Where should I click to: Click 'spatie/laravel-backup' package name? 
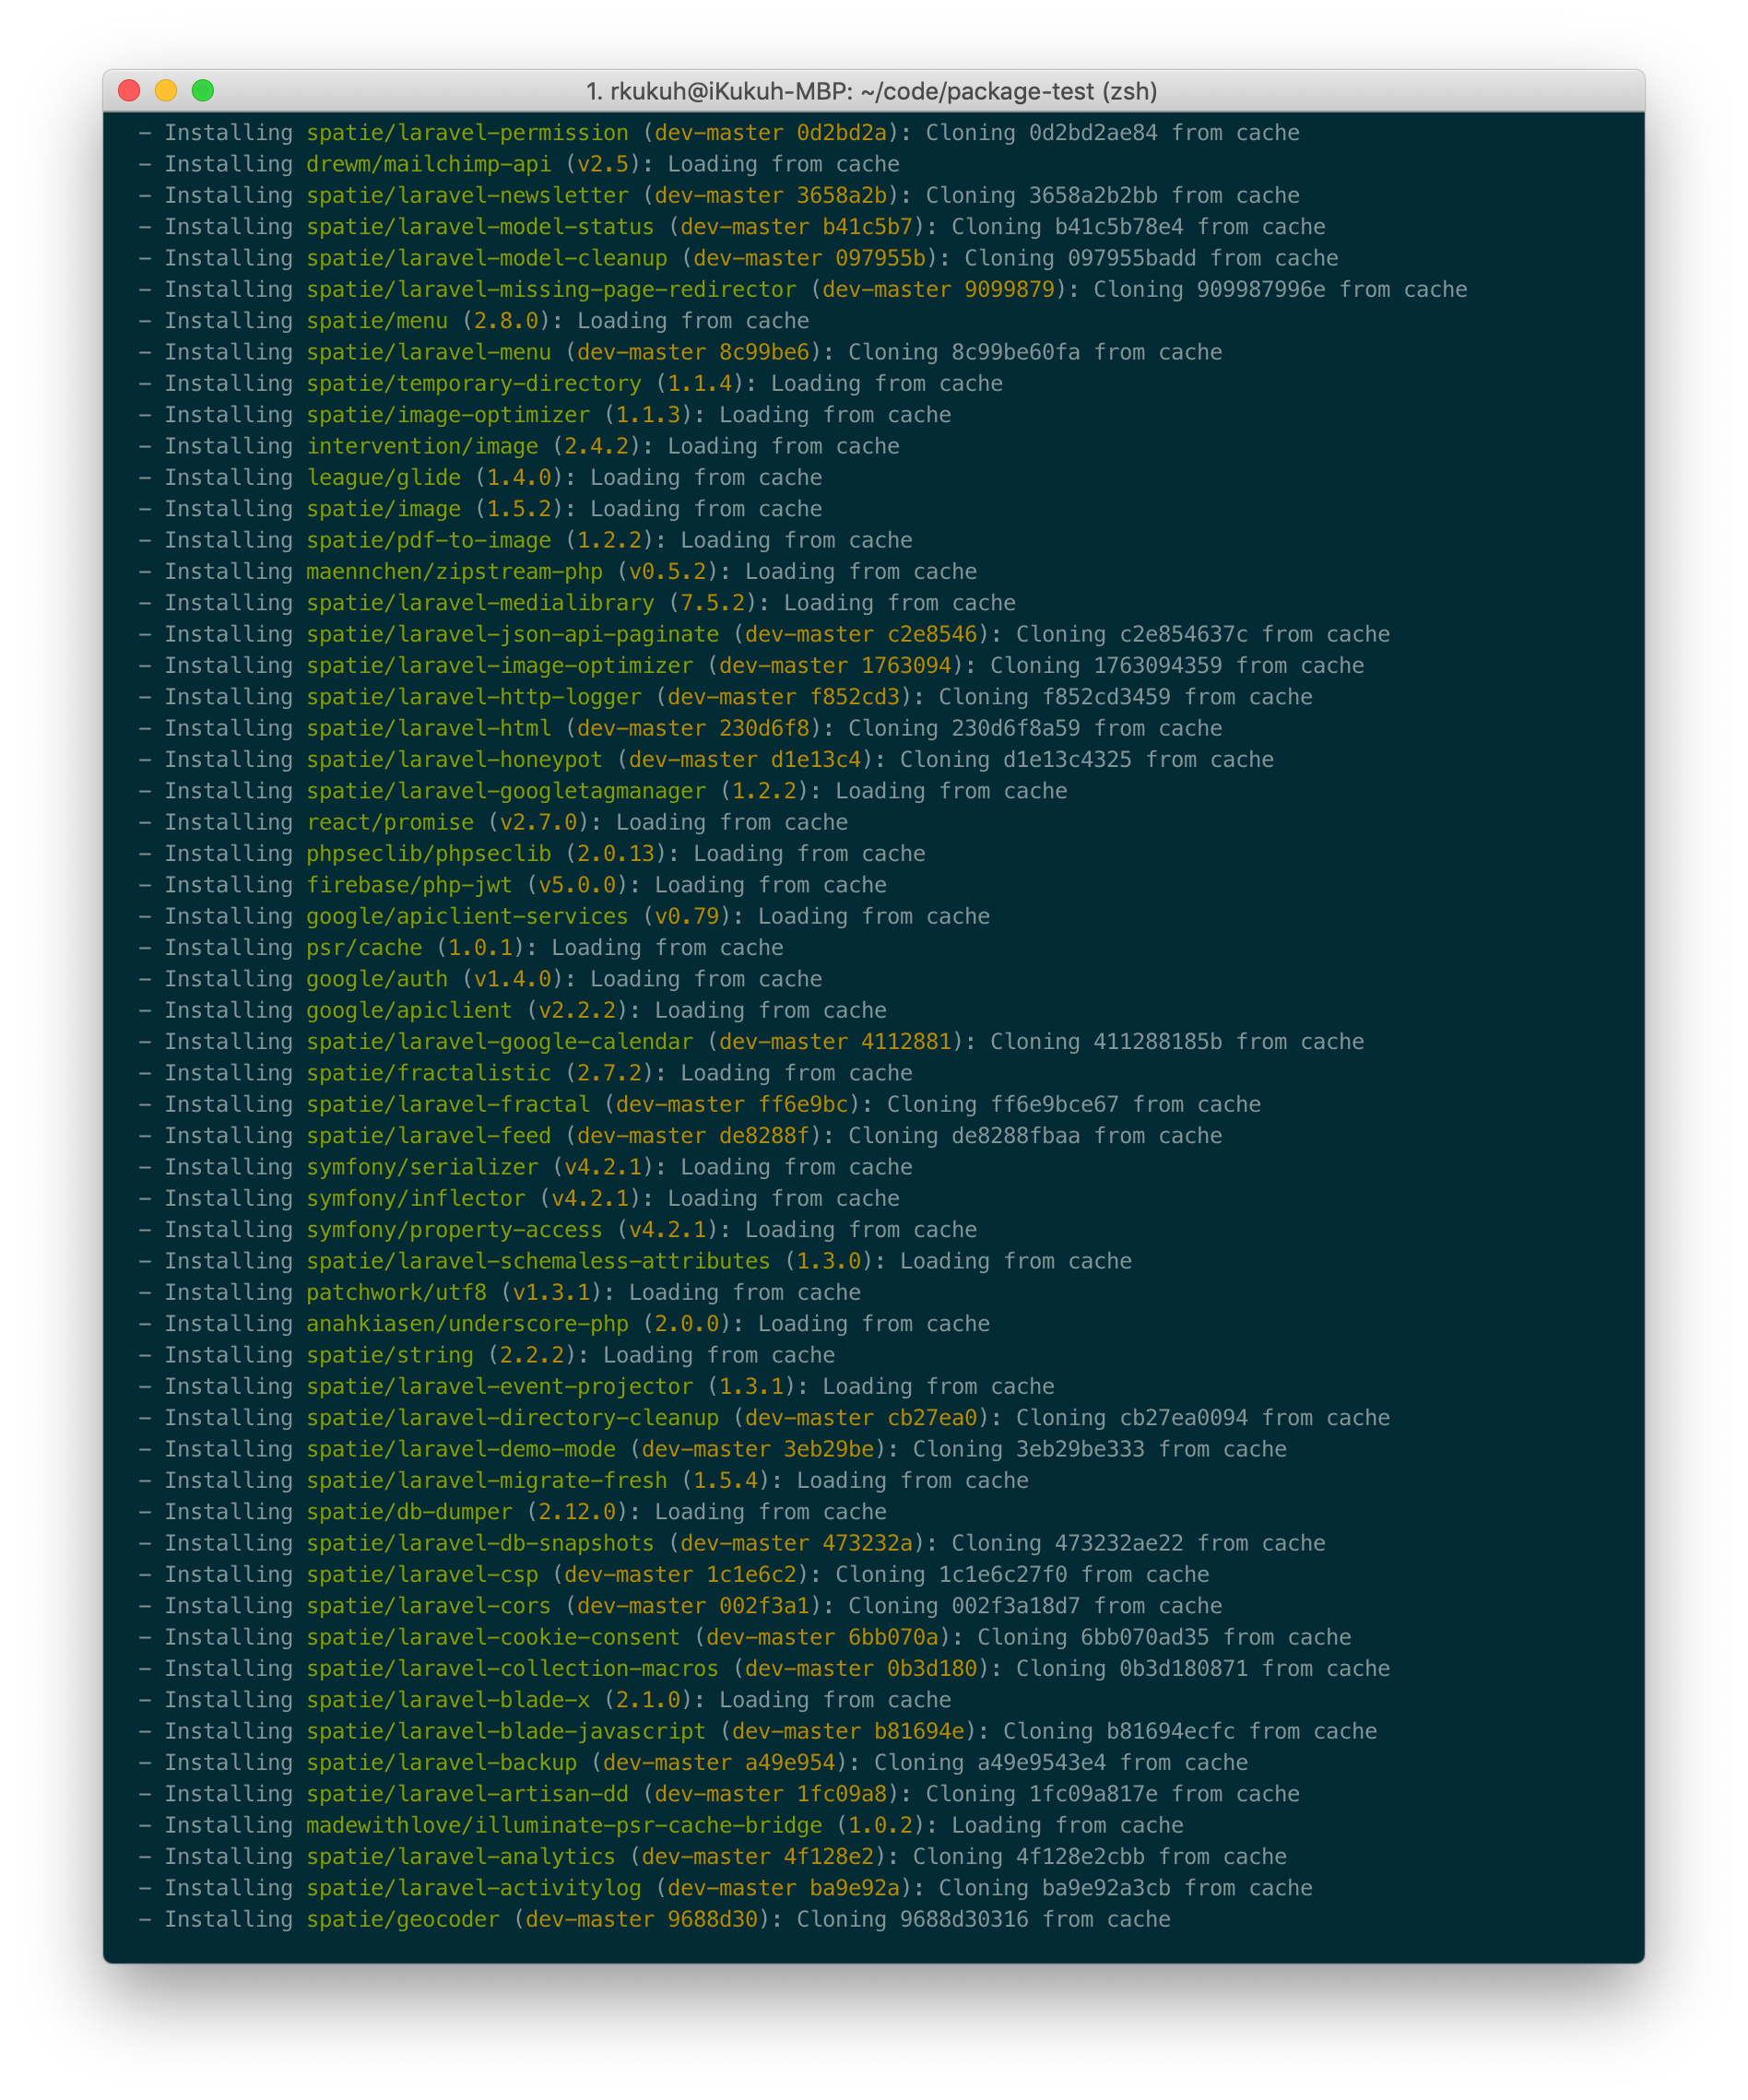[442, 1762]
